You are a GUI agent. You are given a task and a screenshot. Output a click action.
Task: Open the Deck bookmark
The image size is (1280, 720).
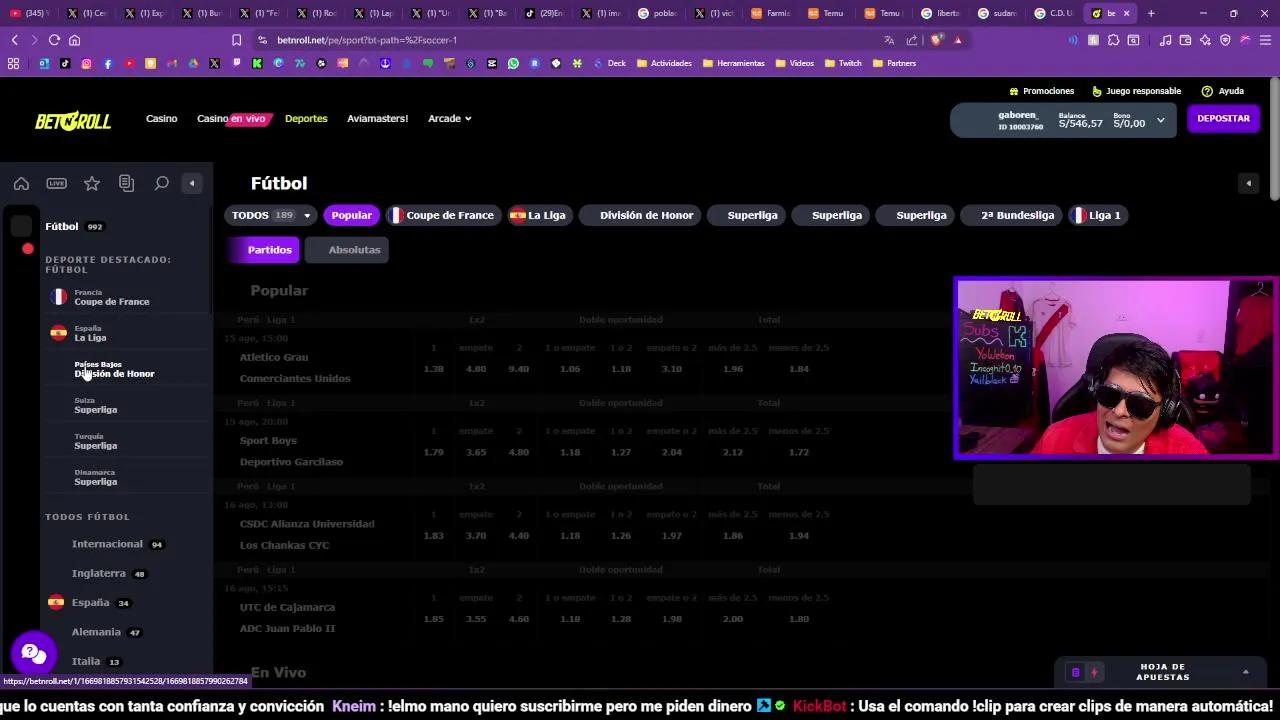tap(610, 63)
